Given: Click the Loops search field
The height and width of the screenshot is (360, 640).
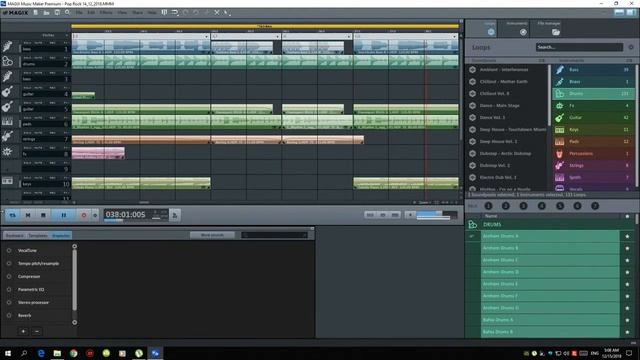Looking at the screenshot, I should 579,47.
